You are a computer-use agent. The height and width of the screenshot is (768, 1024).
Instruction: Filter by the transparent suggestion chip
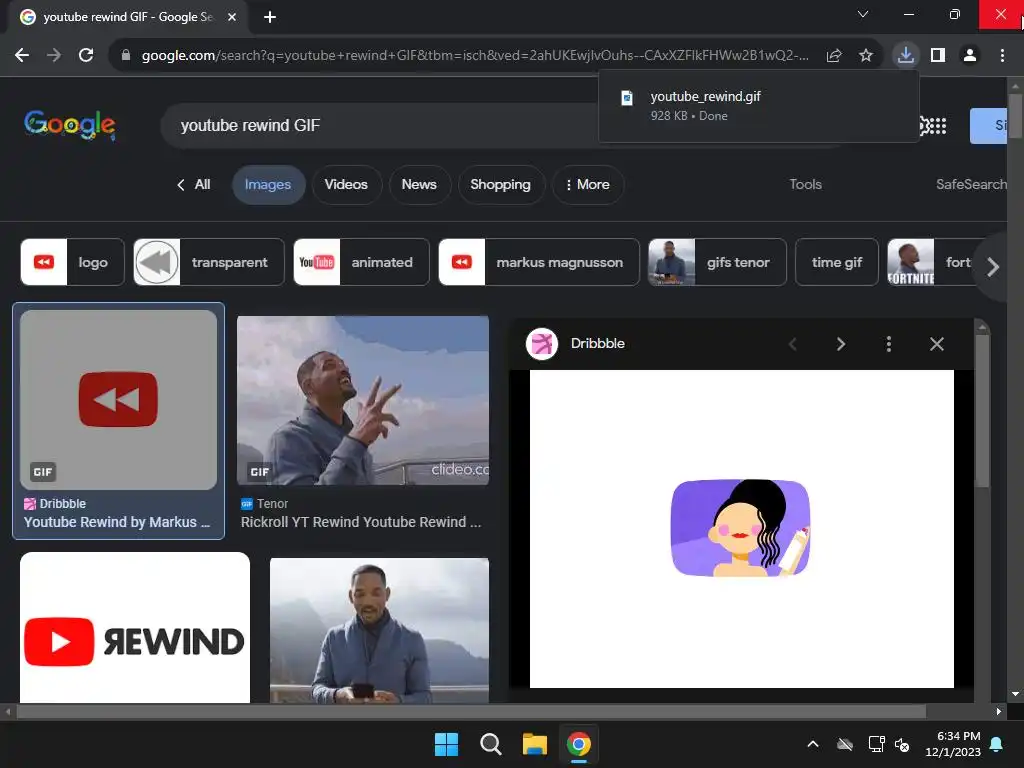(209, 263)
